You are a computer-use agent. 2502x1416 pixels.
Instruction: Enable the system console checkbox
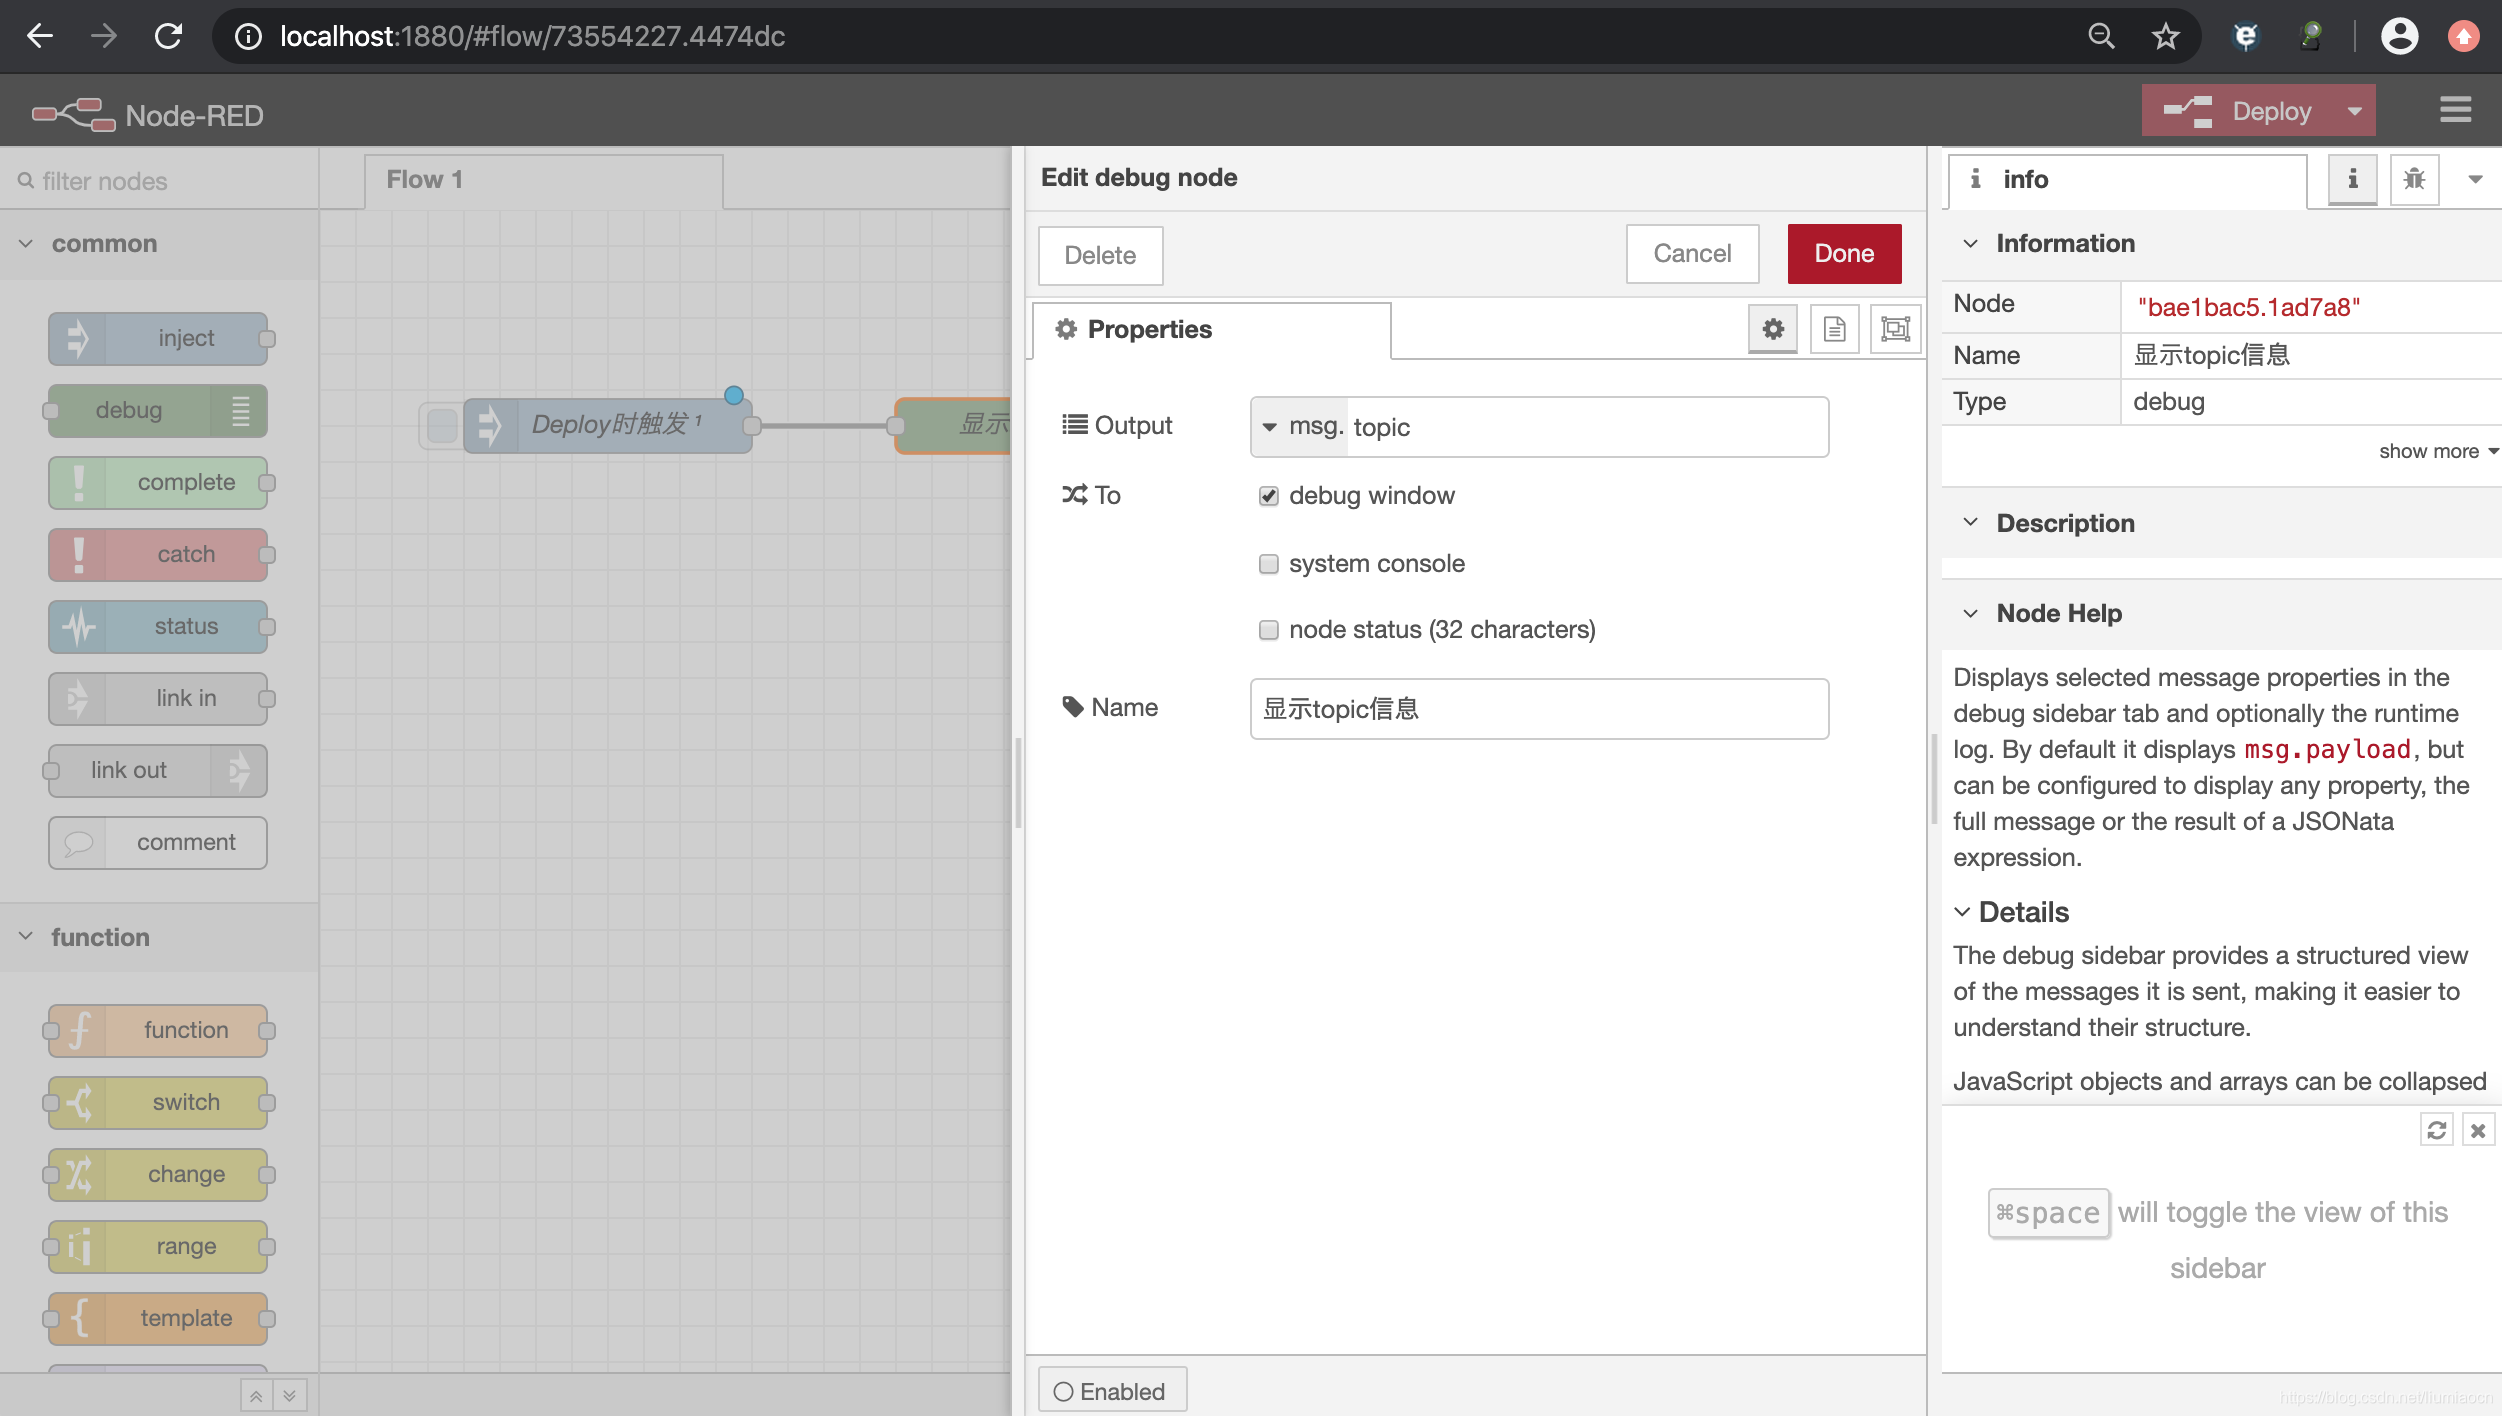1268,562
